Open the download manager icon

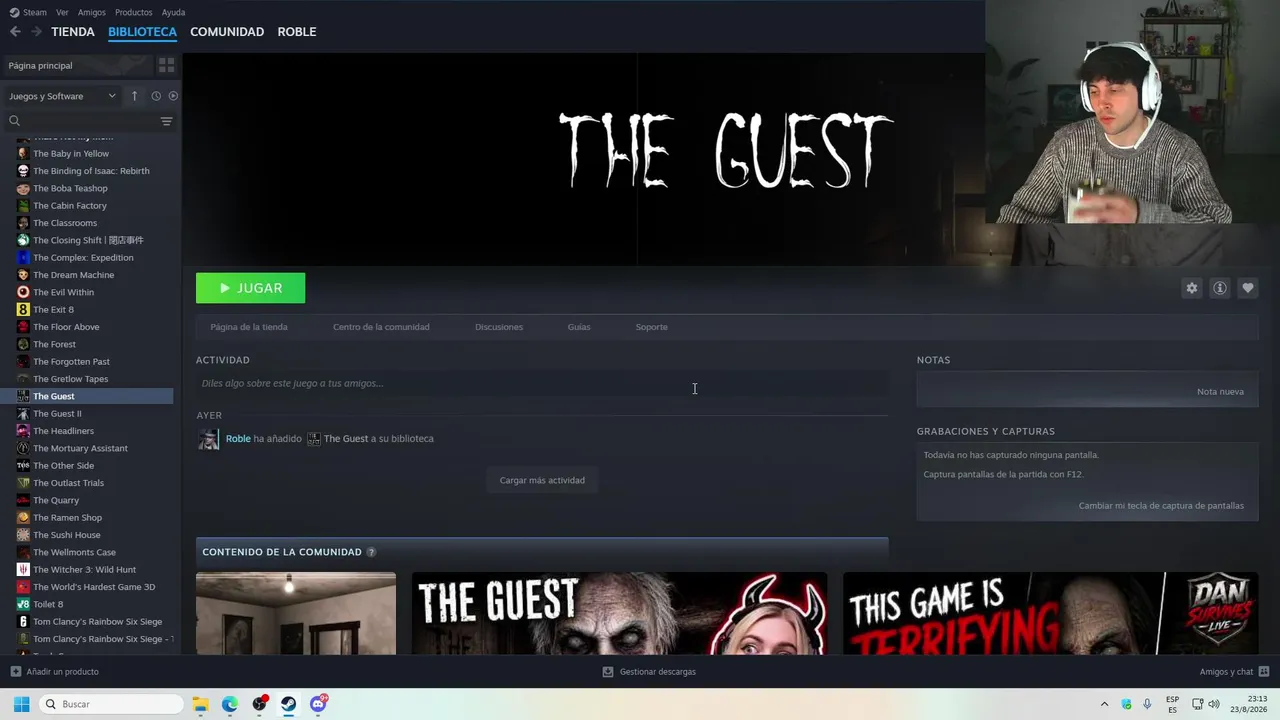pyautogui.click(x=607, y=672)
